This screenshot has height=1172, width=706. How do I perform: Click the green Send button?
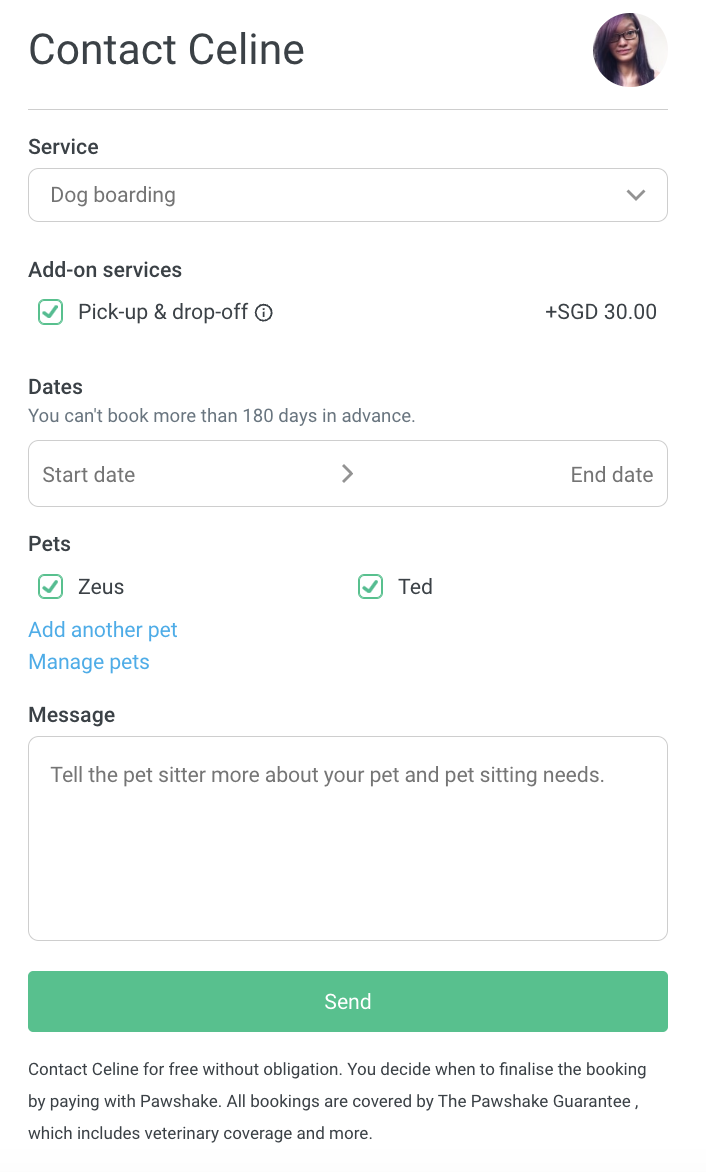tap(348, 1002)
